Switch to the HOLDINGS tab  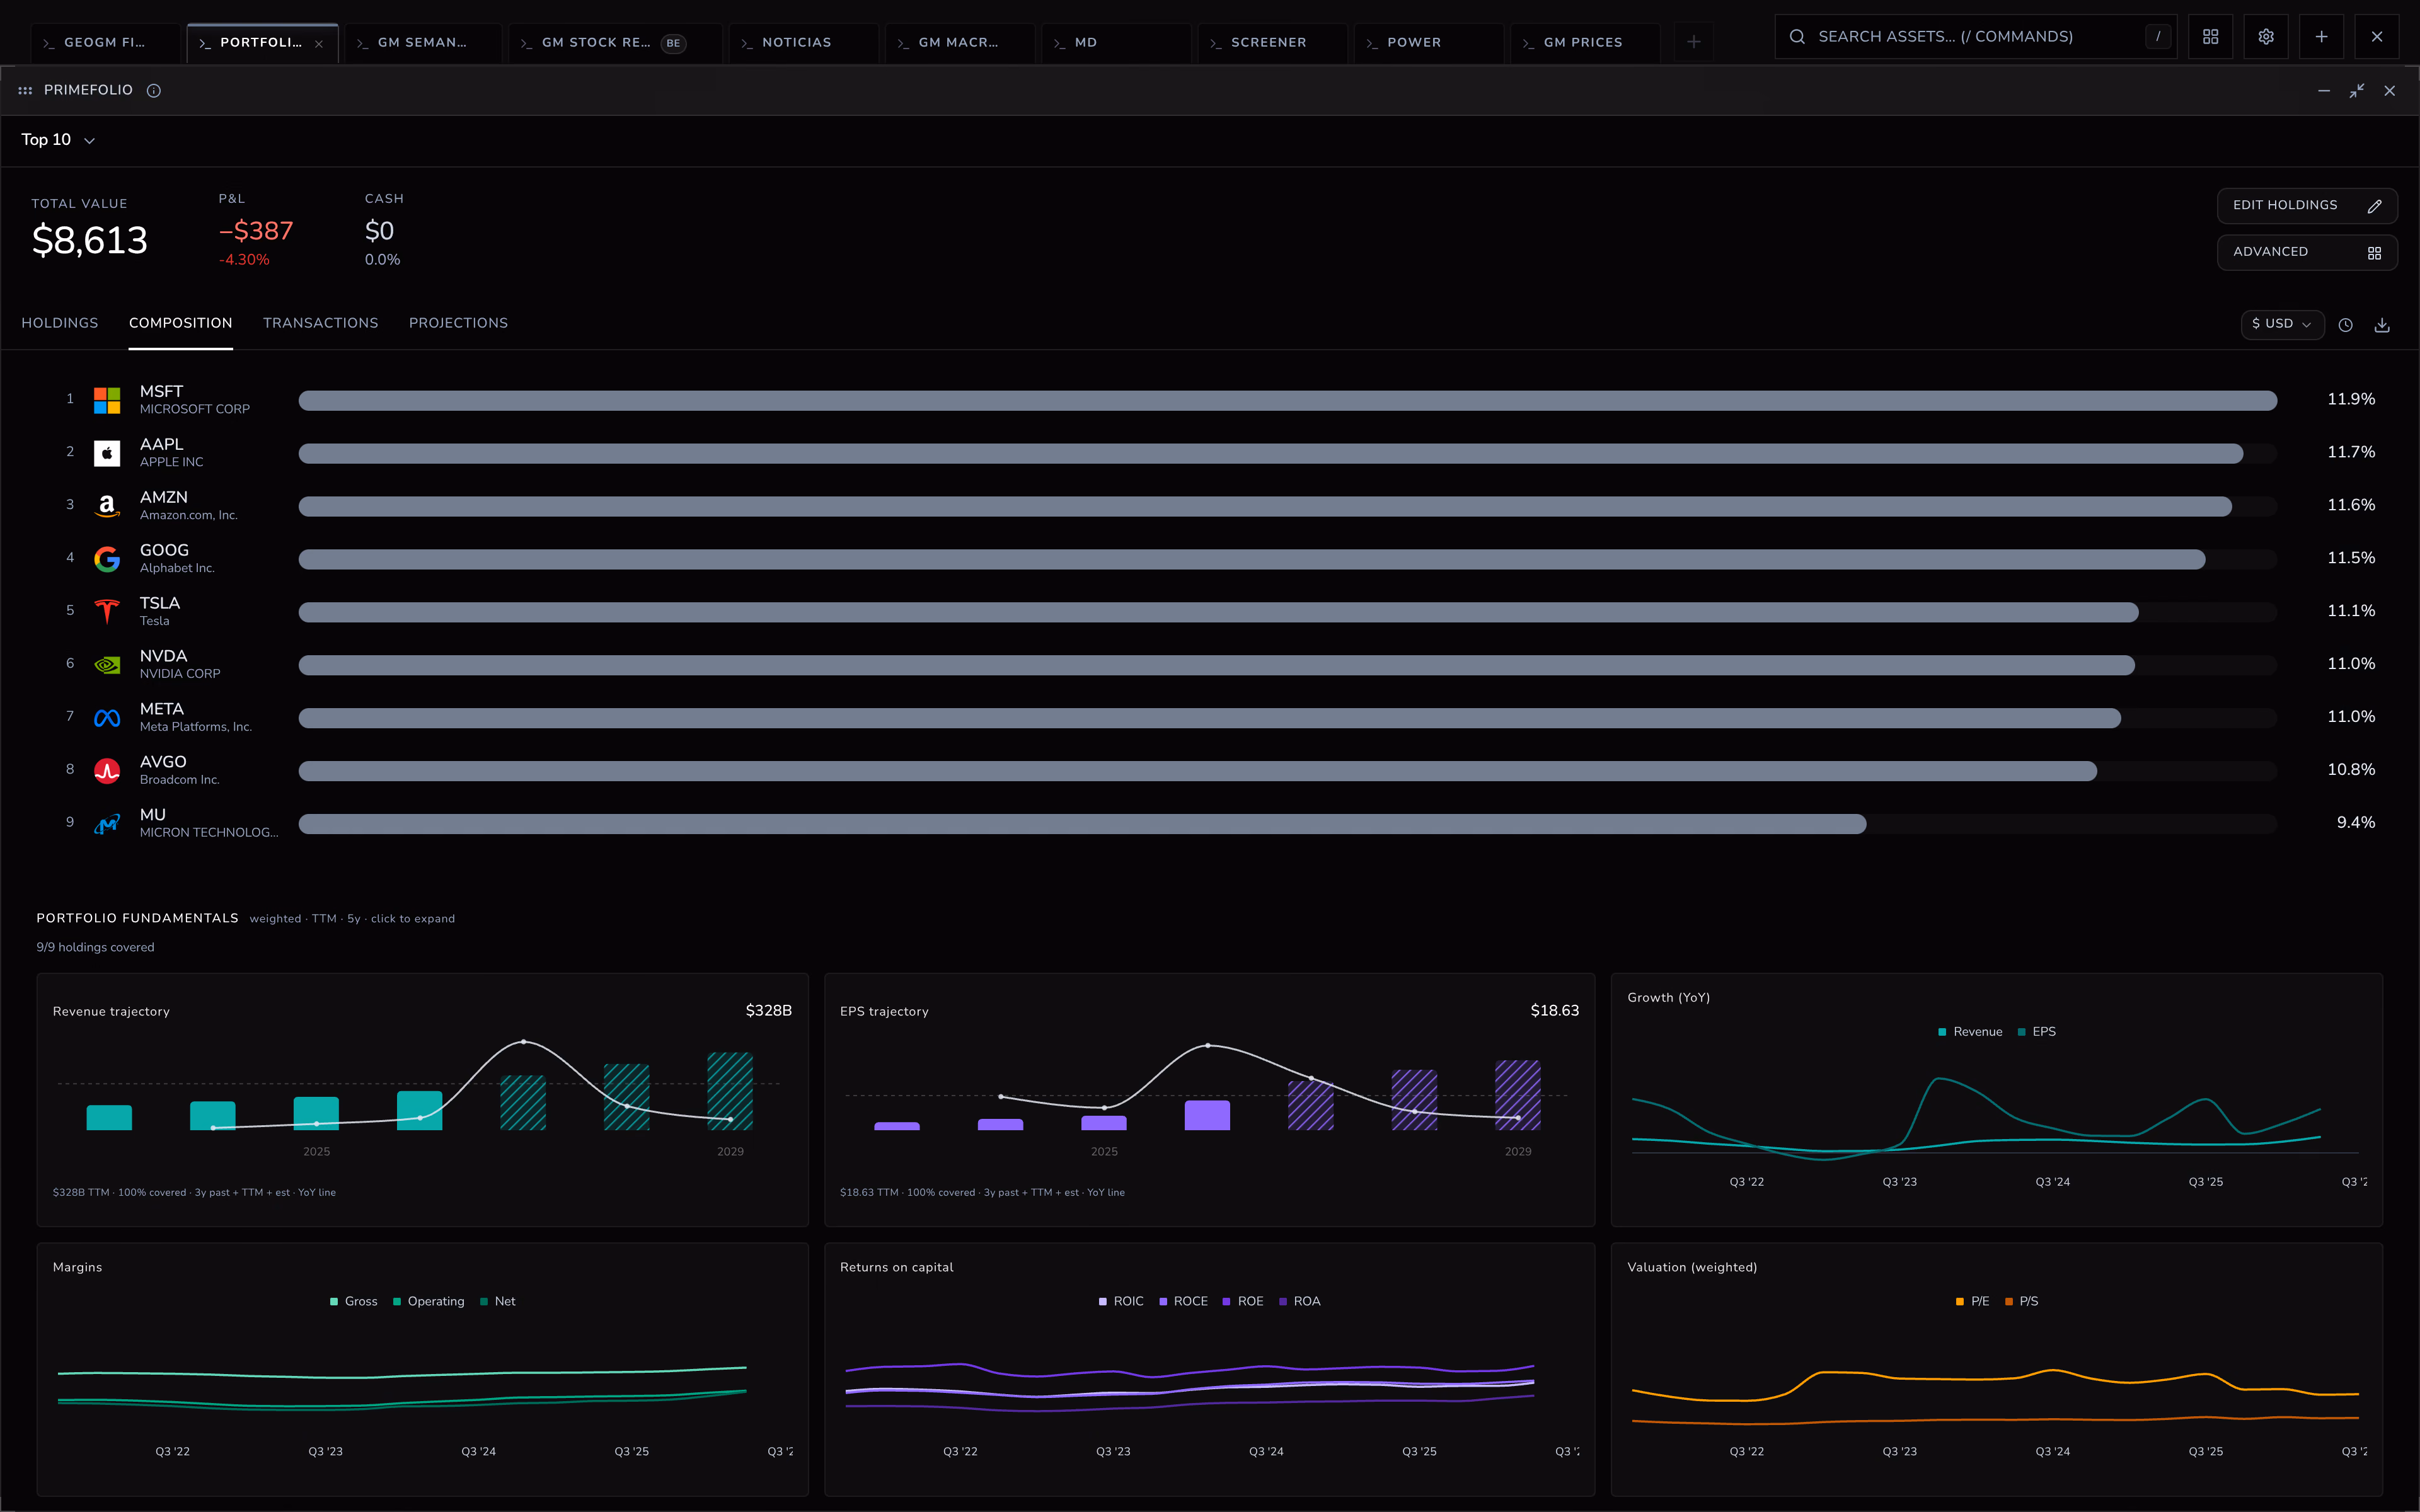click(60, 323)
